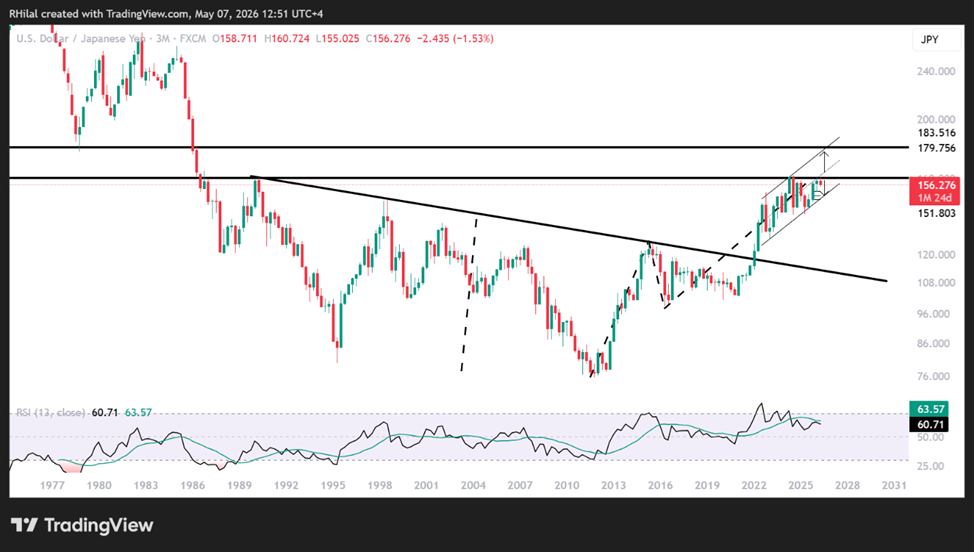Image resolution: width=974 pixels, height=552 pixels.
Task: Click the 1983 label on time axis
Action: click(146, 485)
